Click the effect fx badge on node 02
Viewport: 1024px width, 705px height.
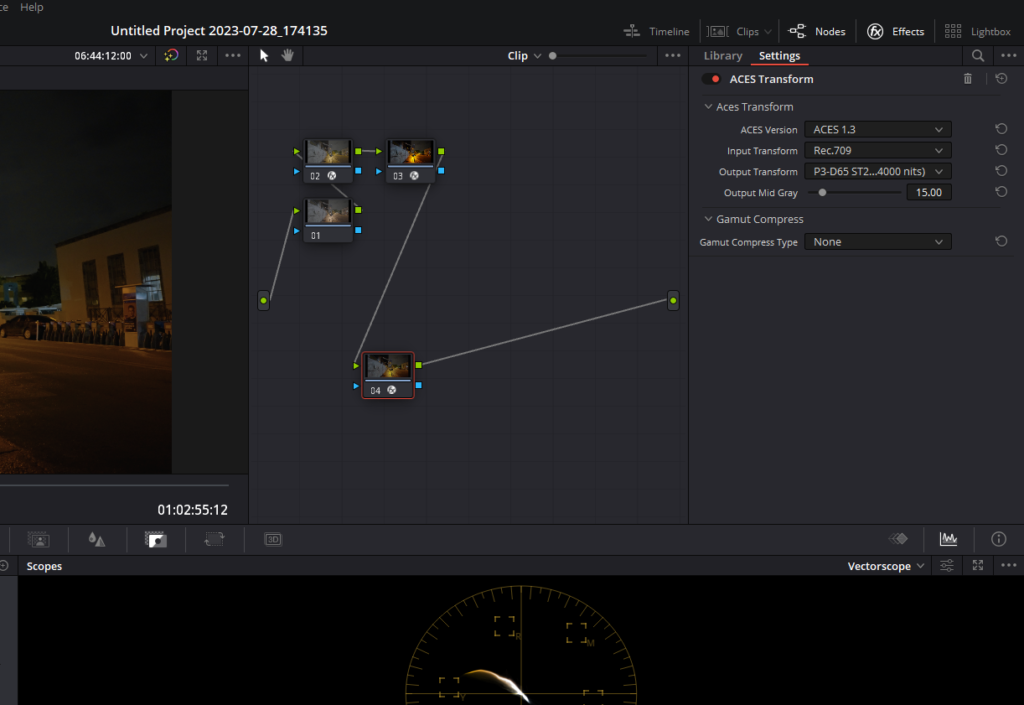(332, 176)
